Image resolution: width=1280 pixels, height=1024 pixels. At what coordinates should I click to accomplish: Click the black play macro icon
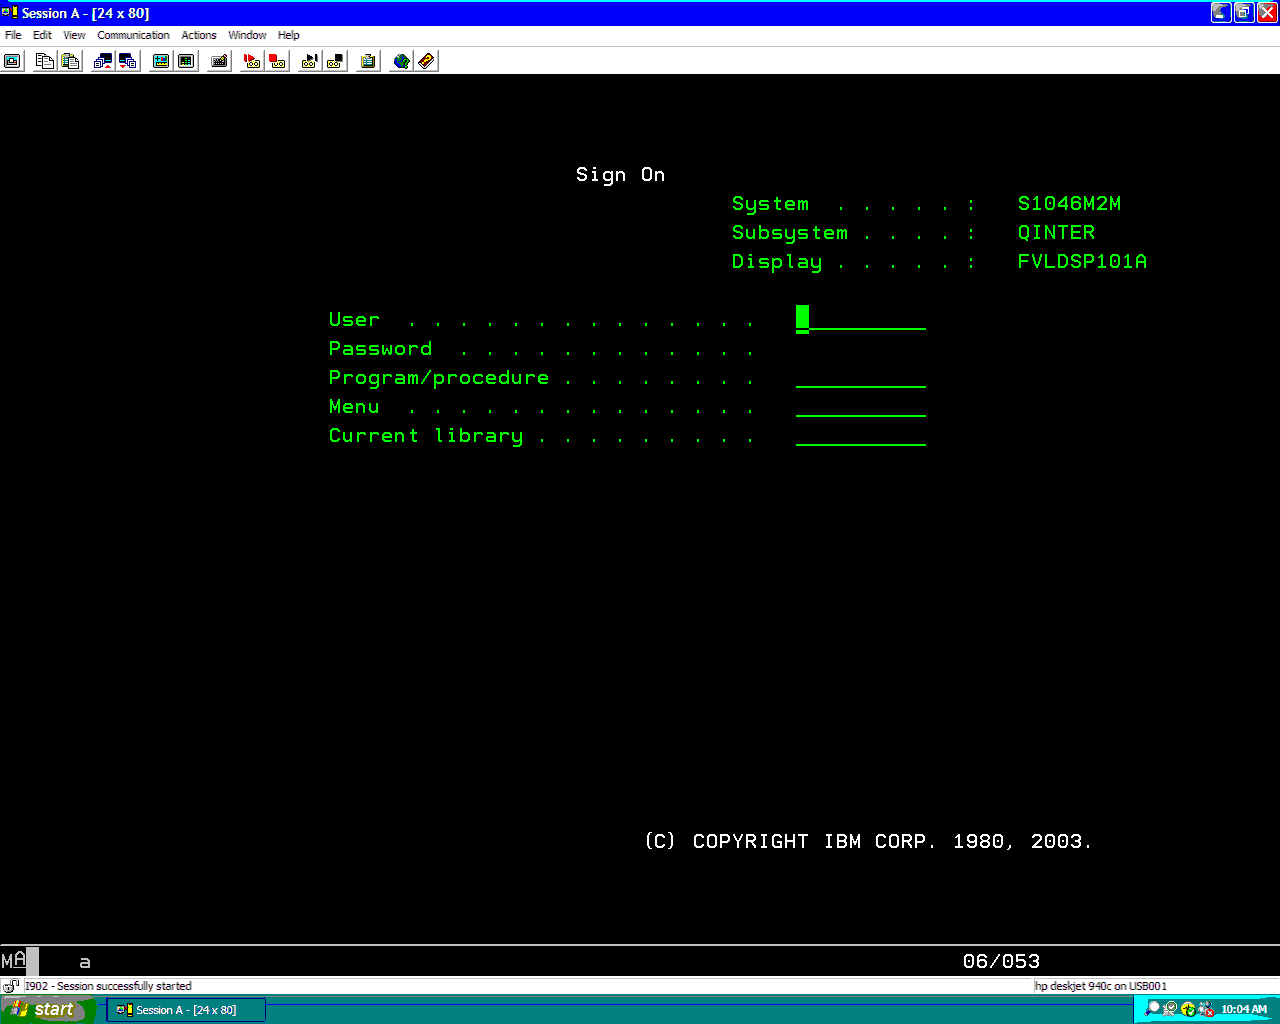click(x=310, y=61)
